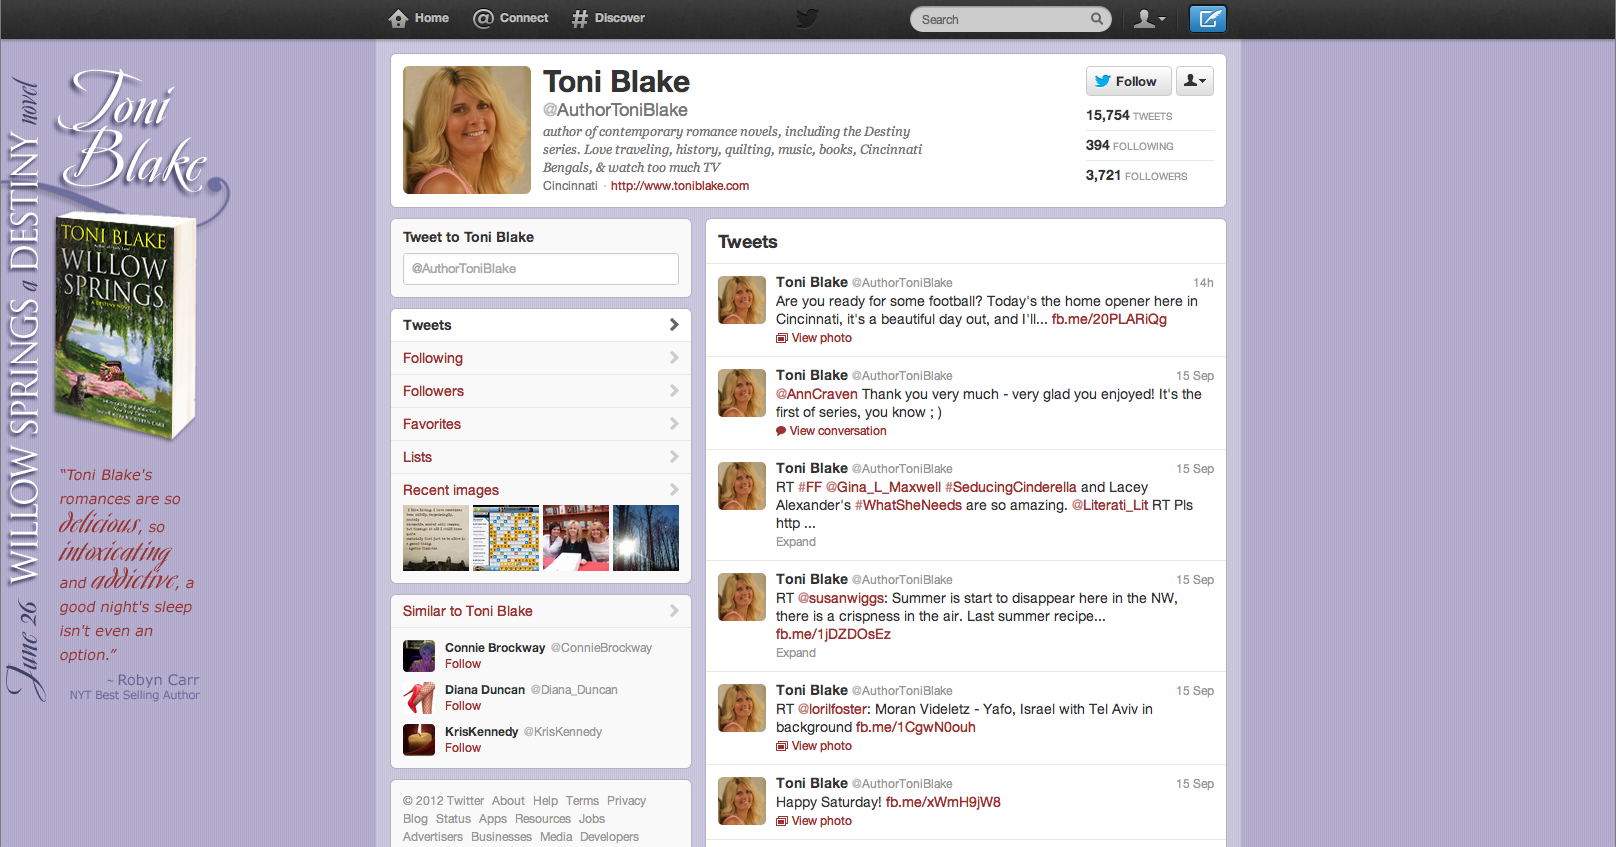Select the Favorites sidebar item
This screenshot has width=1616, height=847.
pyautogui.click(x=541, y=424)
